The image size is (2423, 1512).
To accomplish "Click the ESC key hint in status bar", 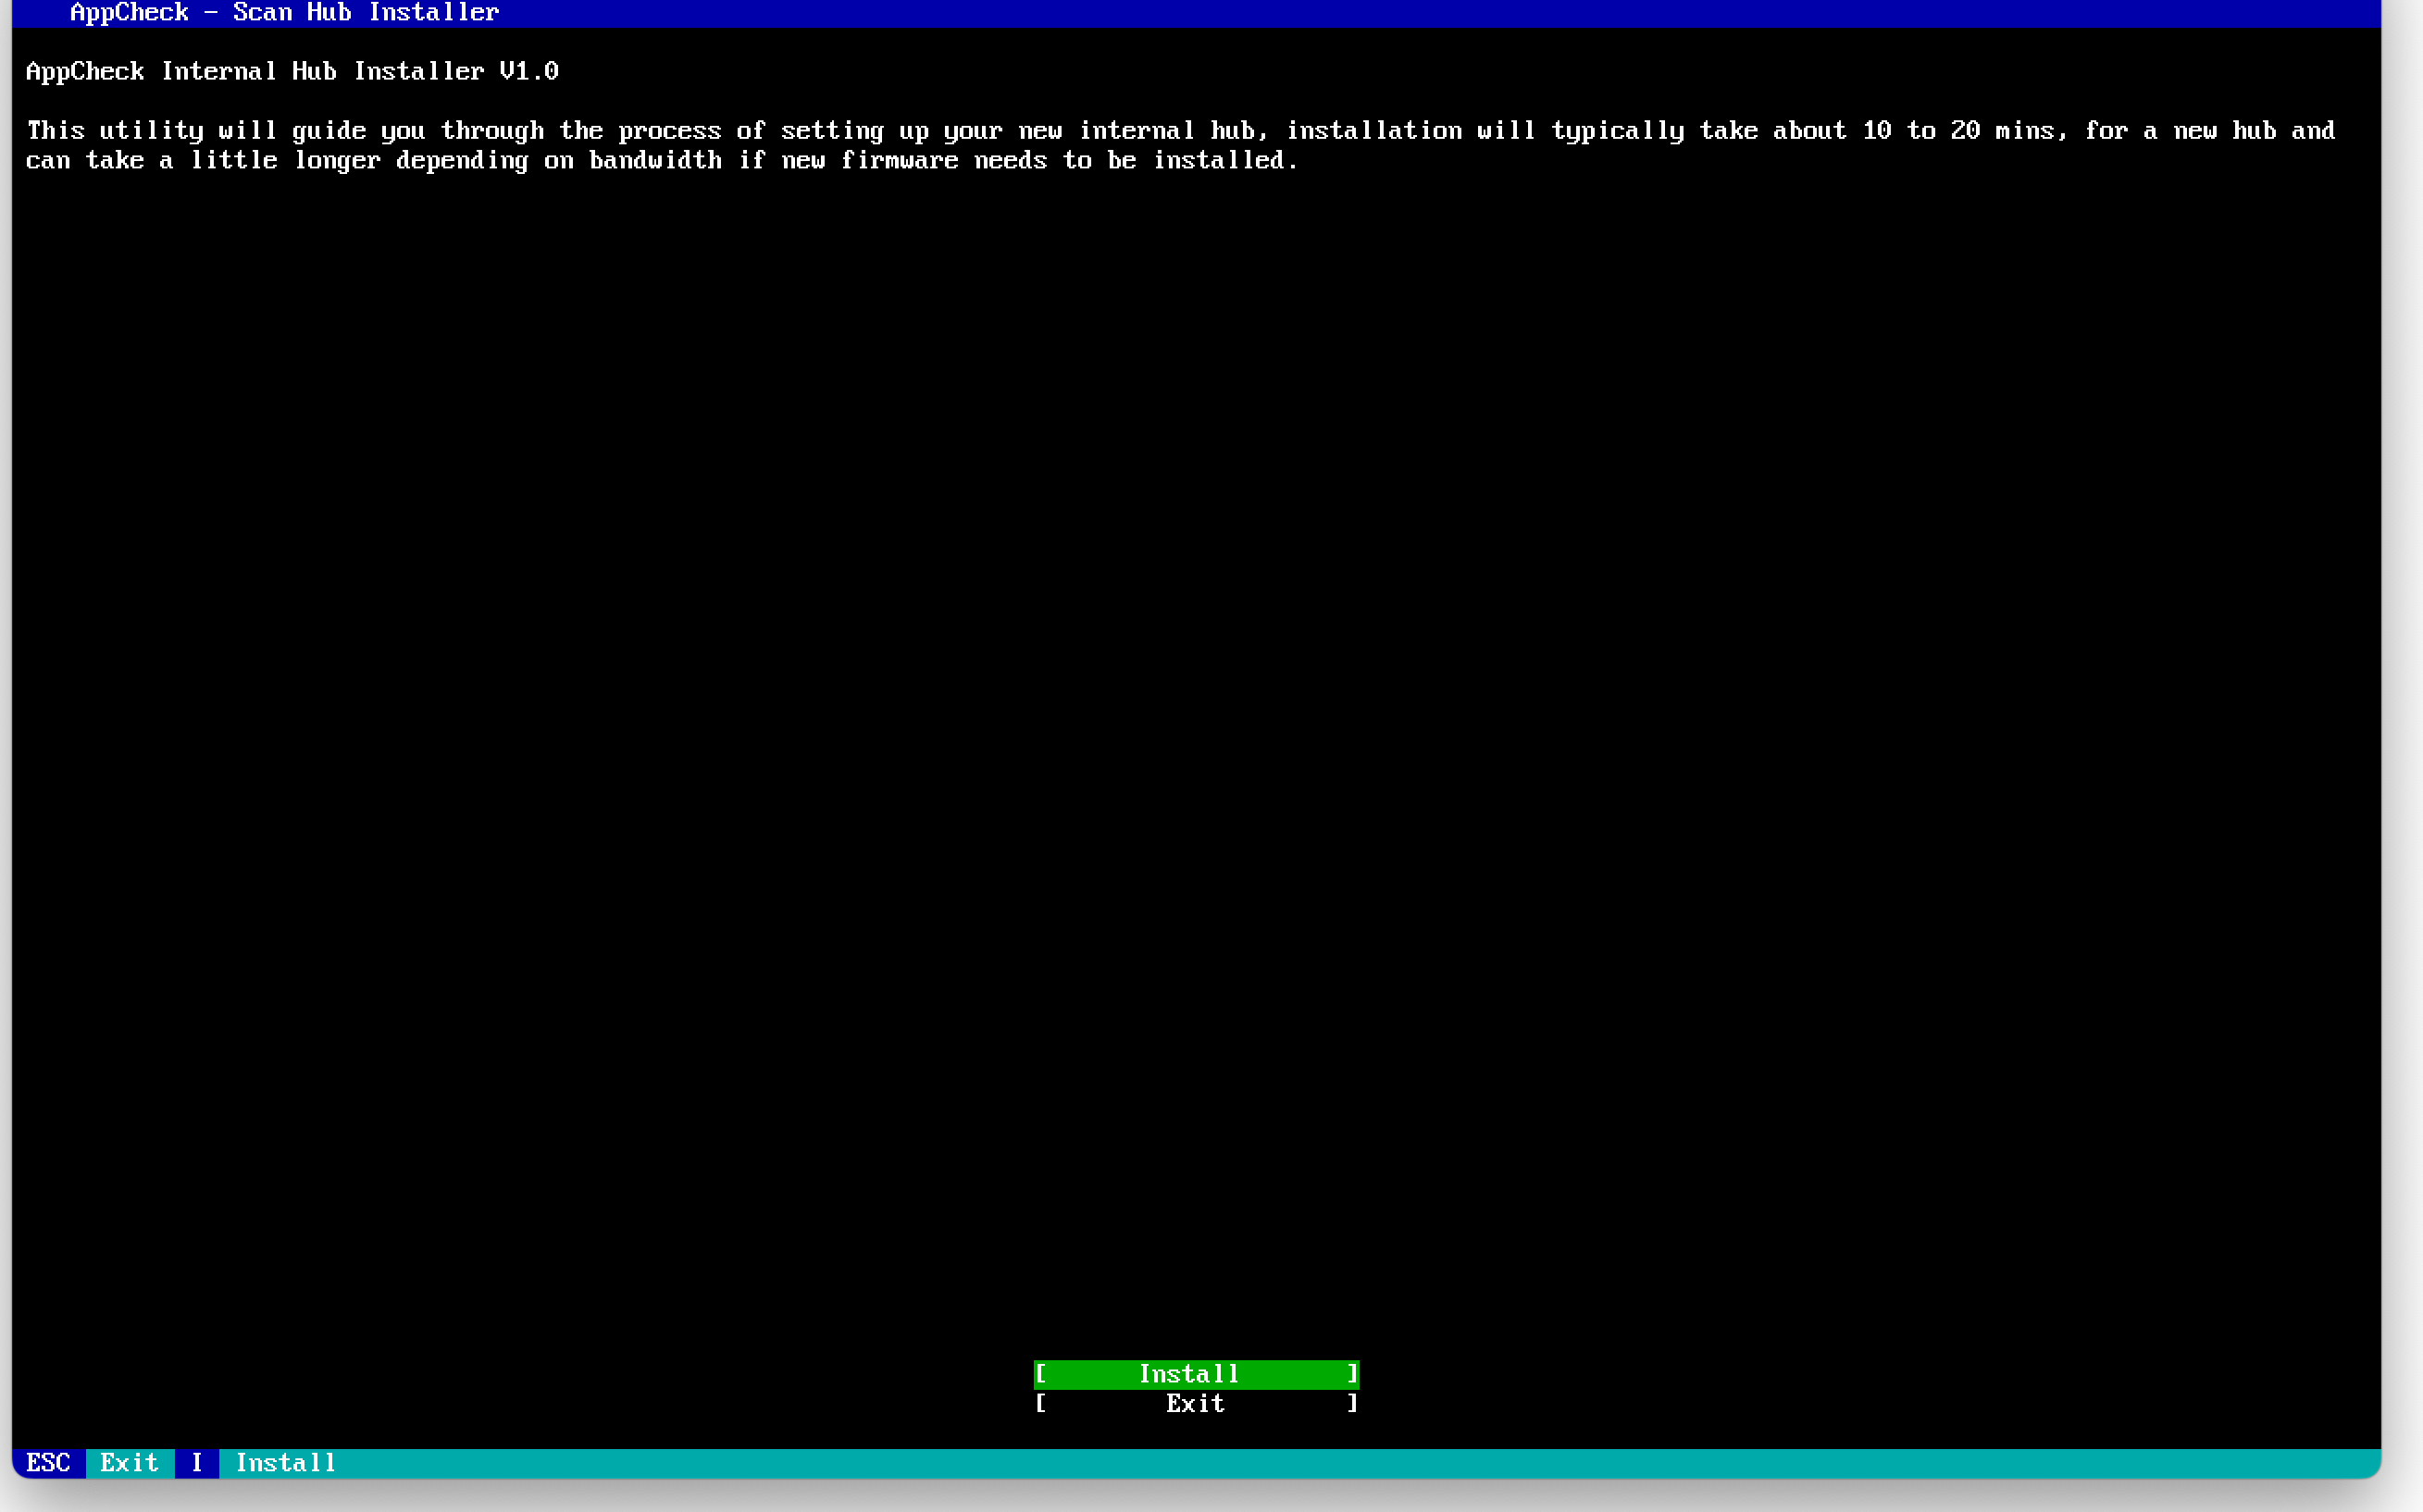I will (48, 1463).
